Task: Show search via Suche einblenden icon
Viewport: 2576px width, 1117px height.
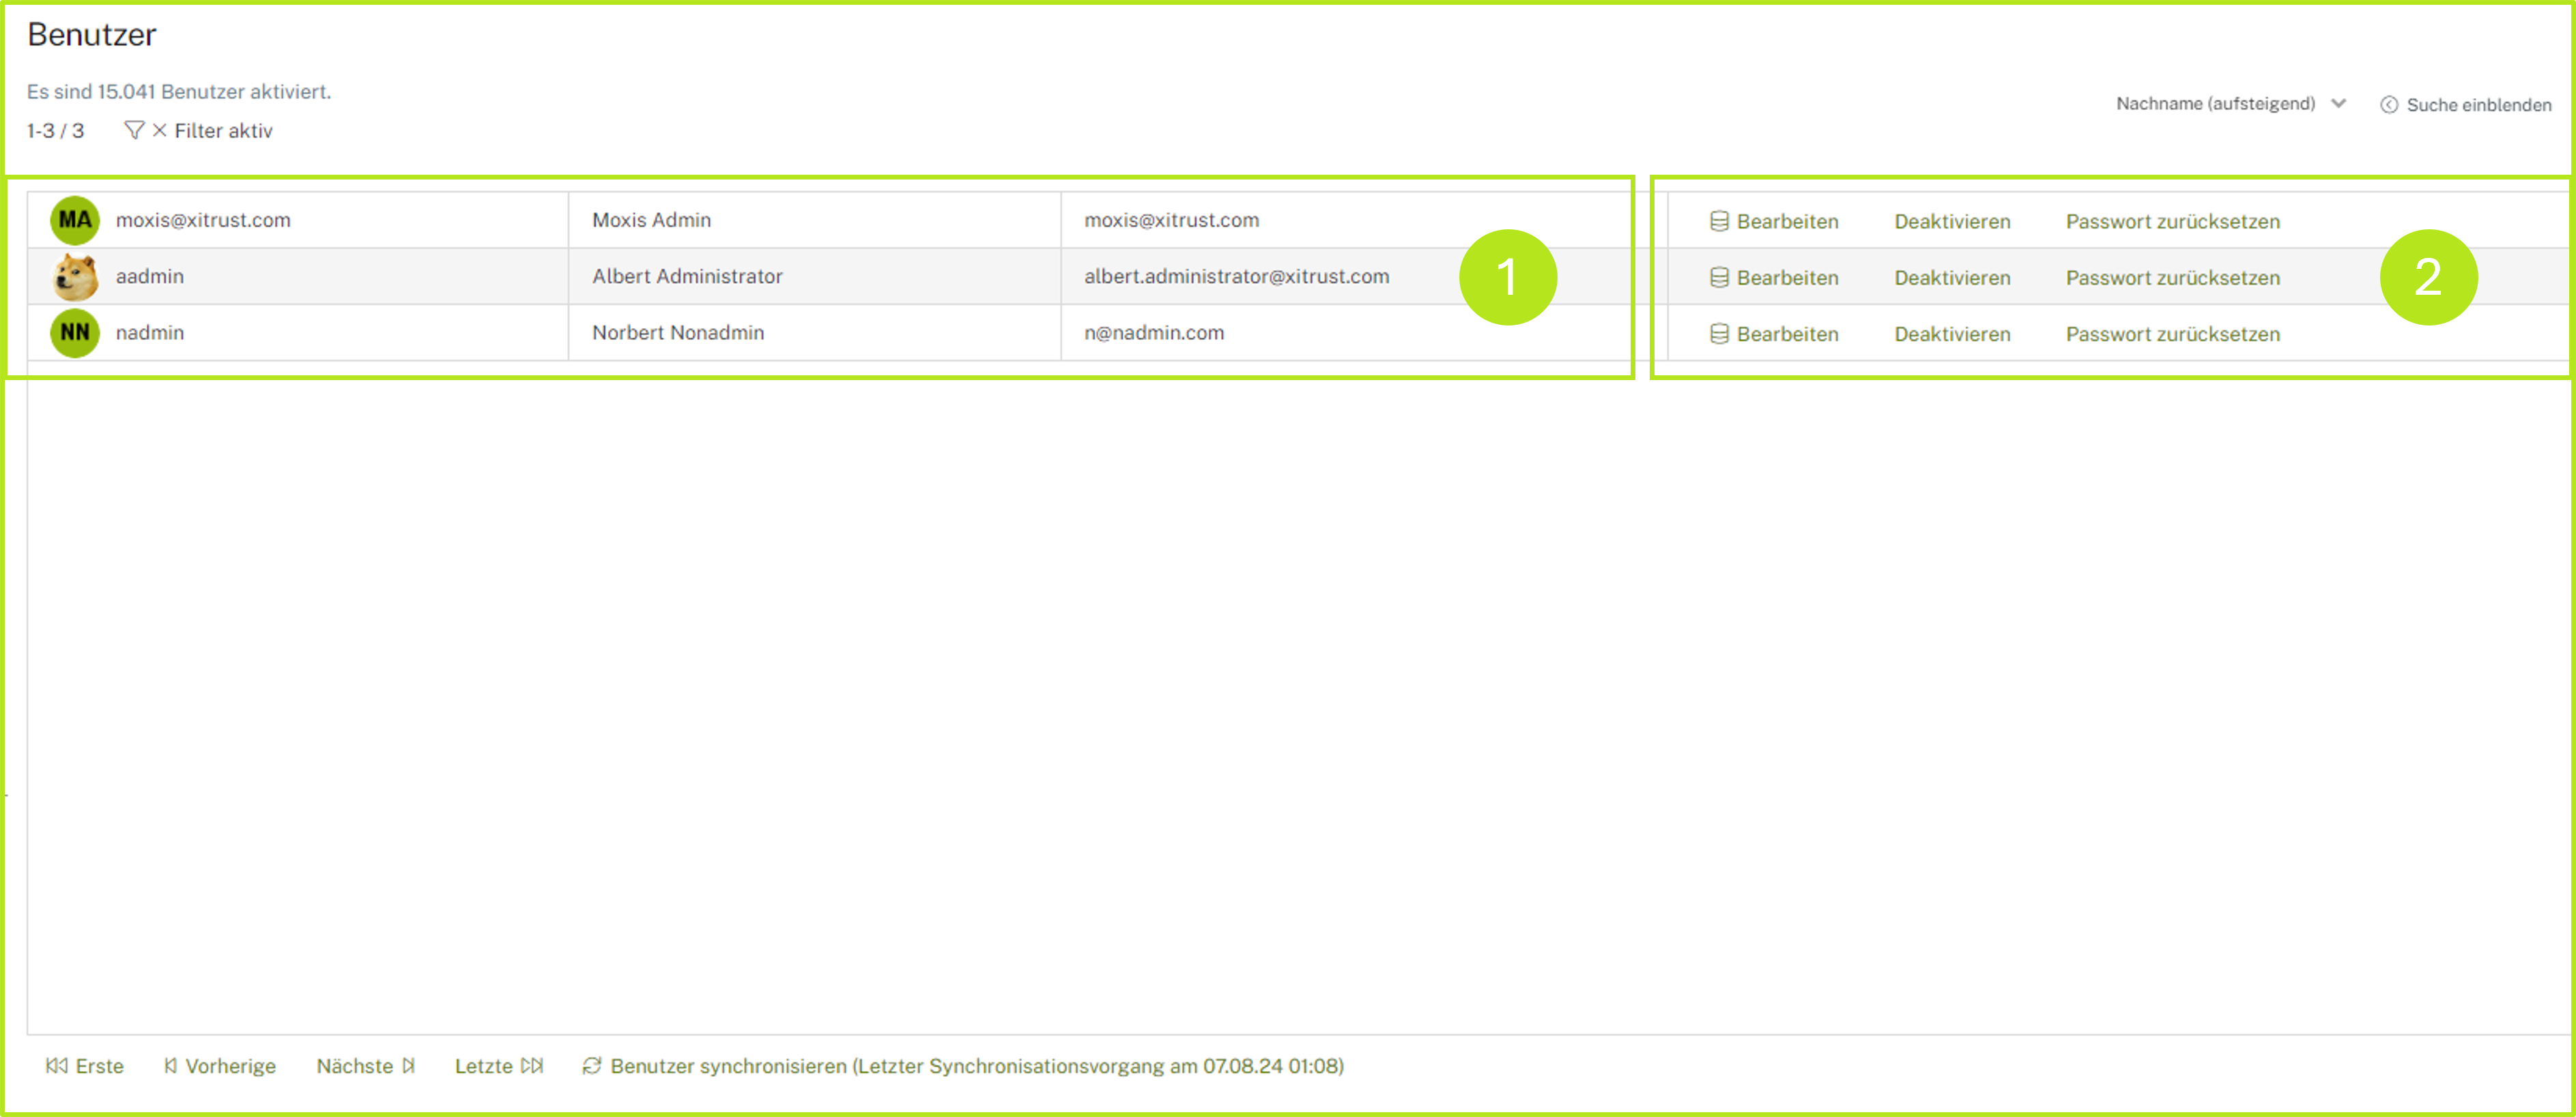Action: [x=2389, y=105]
